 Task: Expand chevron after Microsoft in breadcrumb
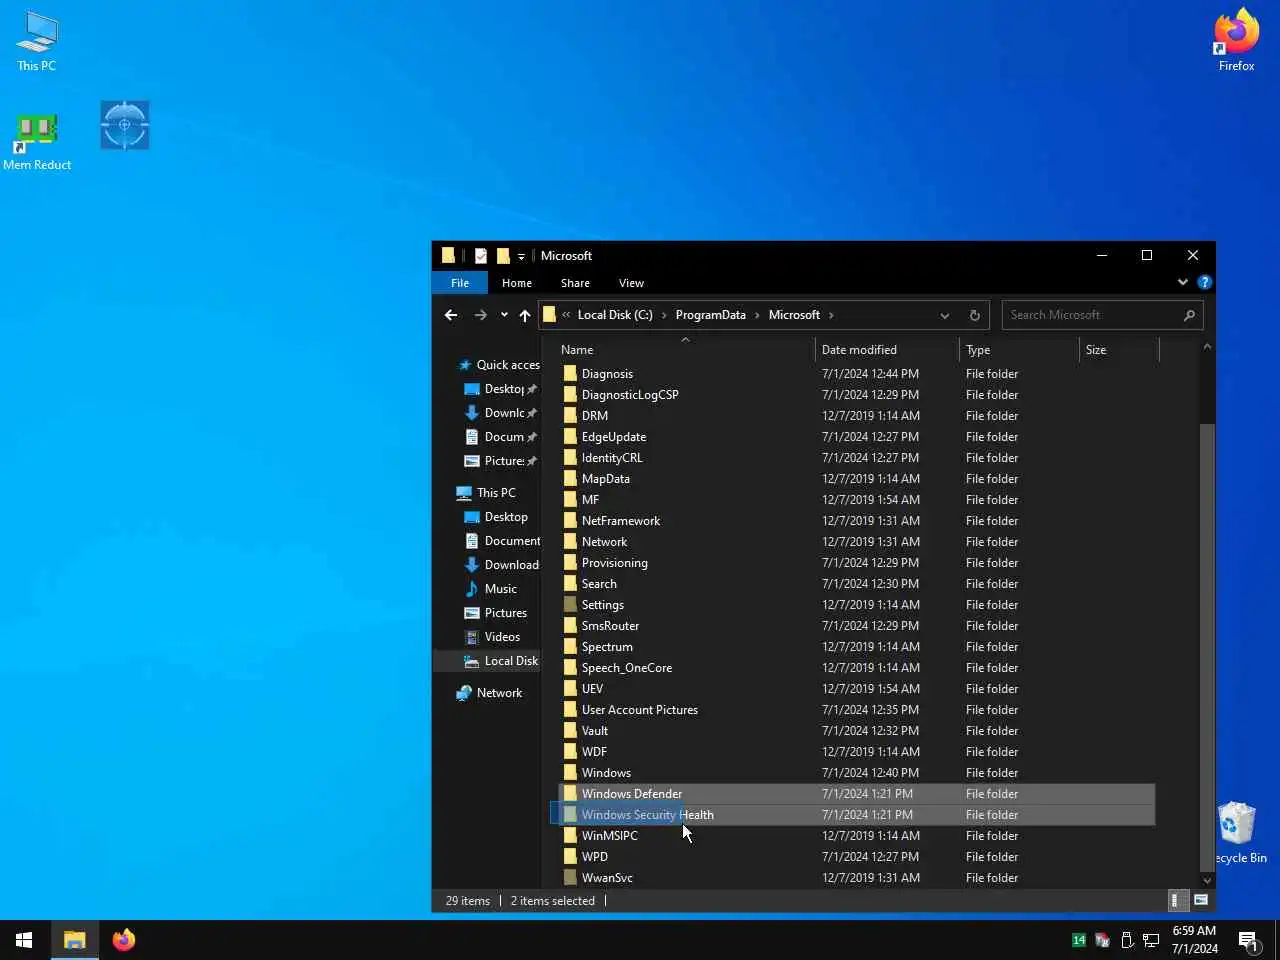point(831,315)
